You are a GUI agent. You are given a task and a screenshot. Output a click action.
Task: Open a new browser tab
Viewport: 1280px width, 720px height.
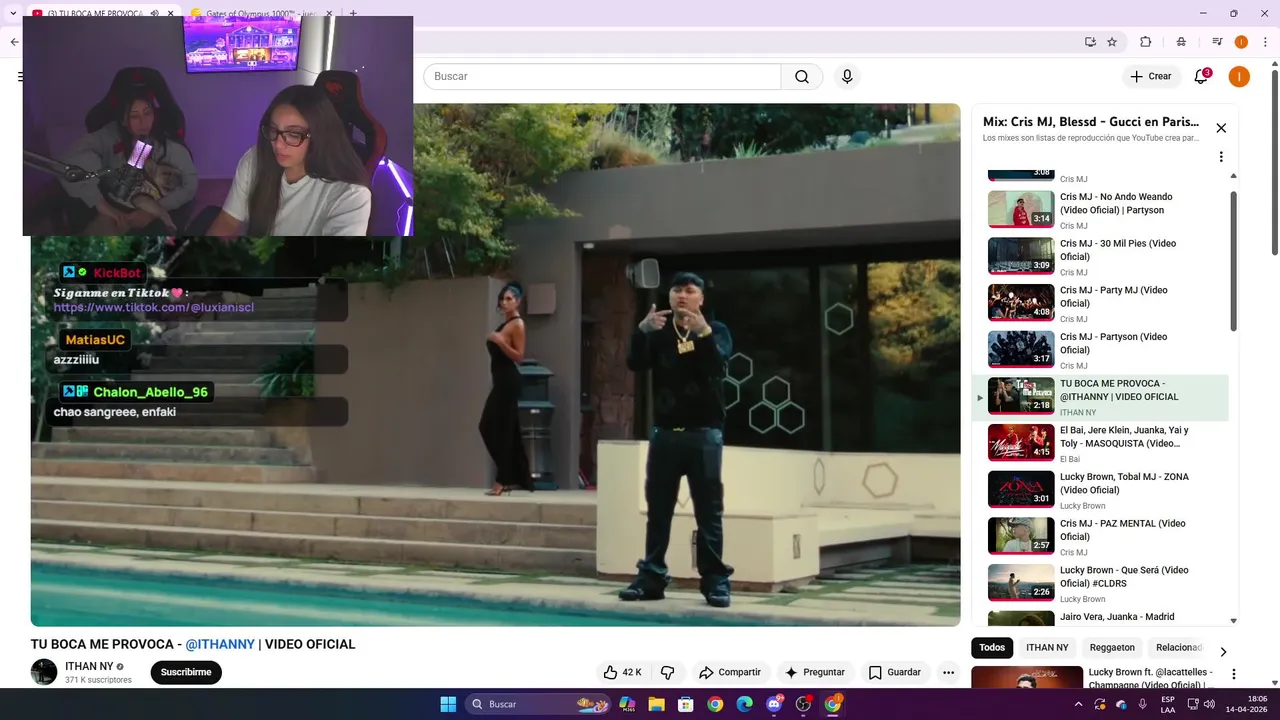point(353,14)
